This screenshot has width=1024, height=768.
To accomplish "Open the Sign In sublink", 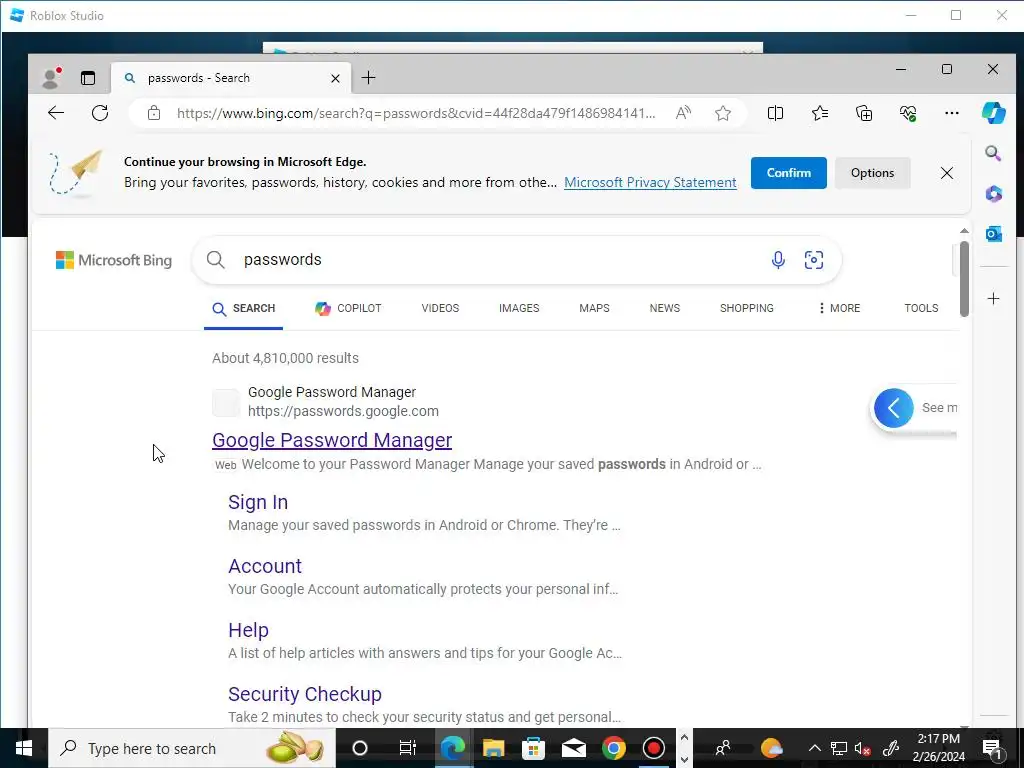I will (258, 502).
